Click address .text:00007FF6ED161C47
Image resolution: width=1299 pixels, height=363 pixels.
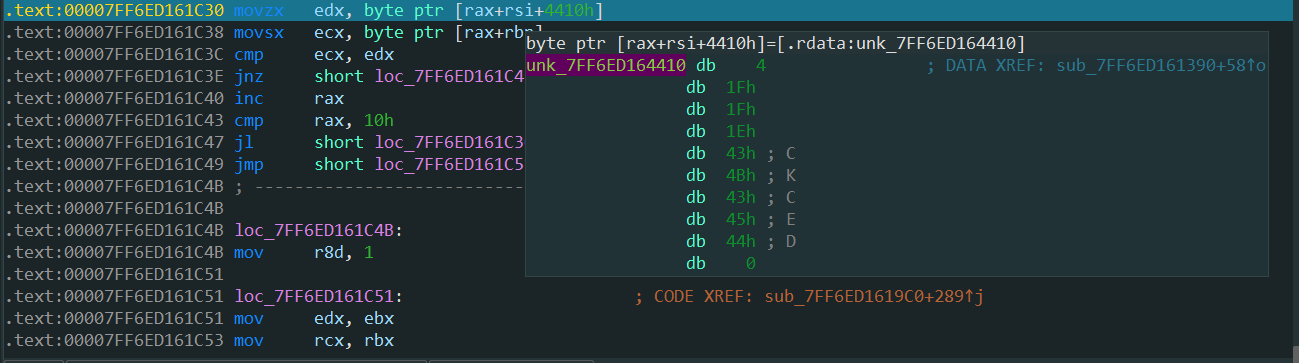pos(115,142)
